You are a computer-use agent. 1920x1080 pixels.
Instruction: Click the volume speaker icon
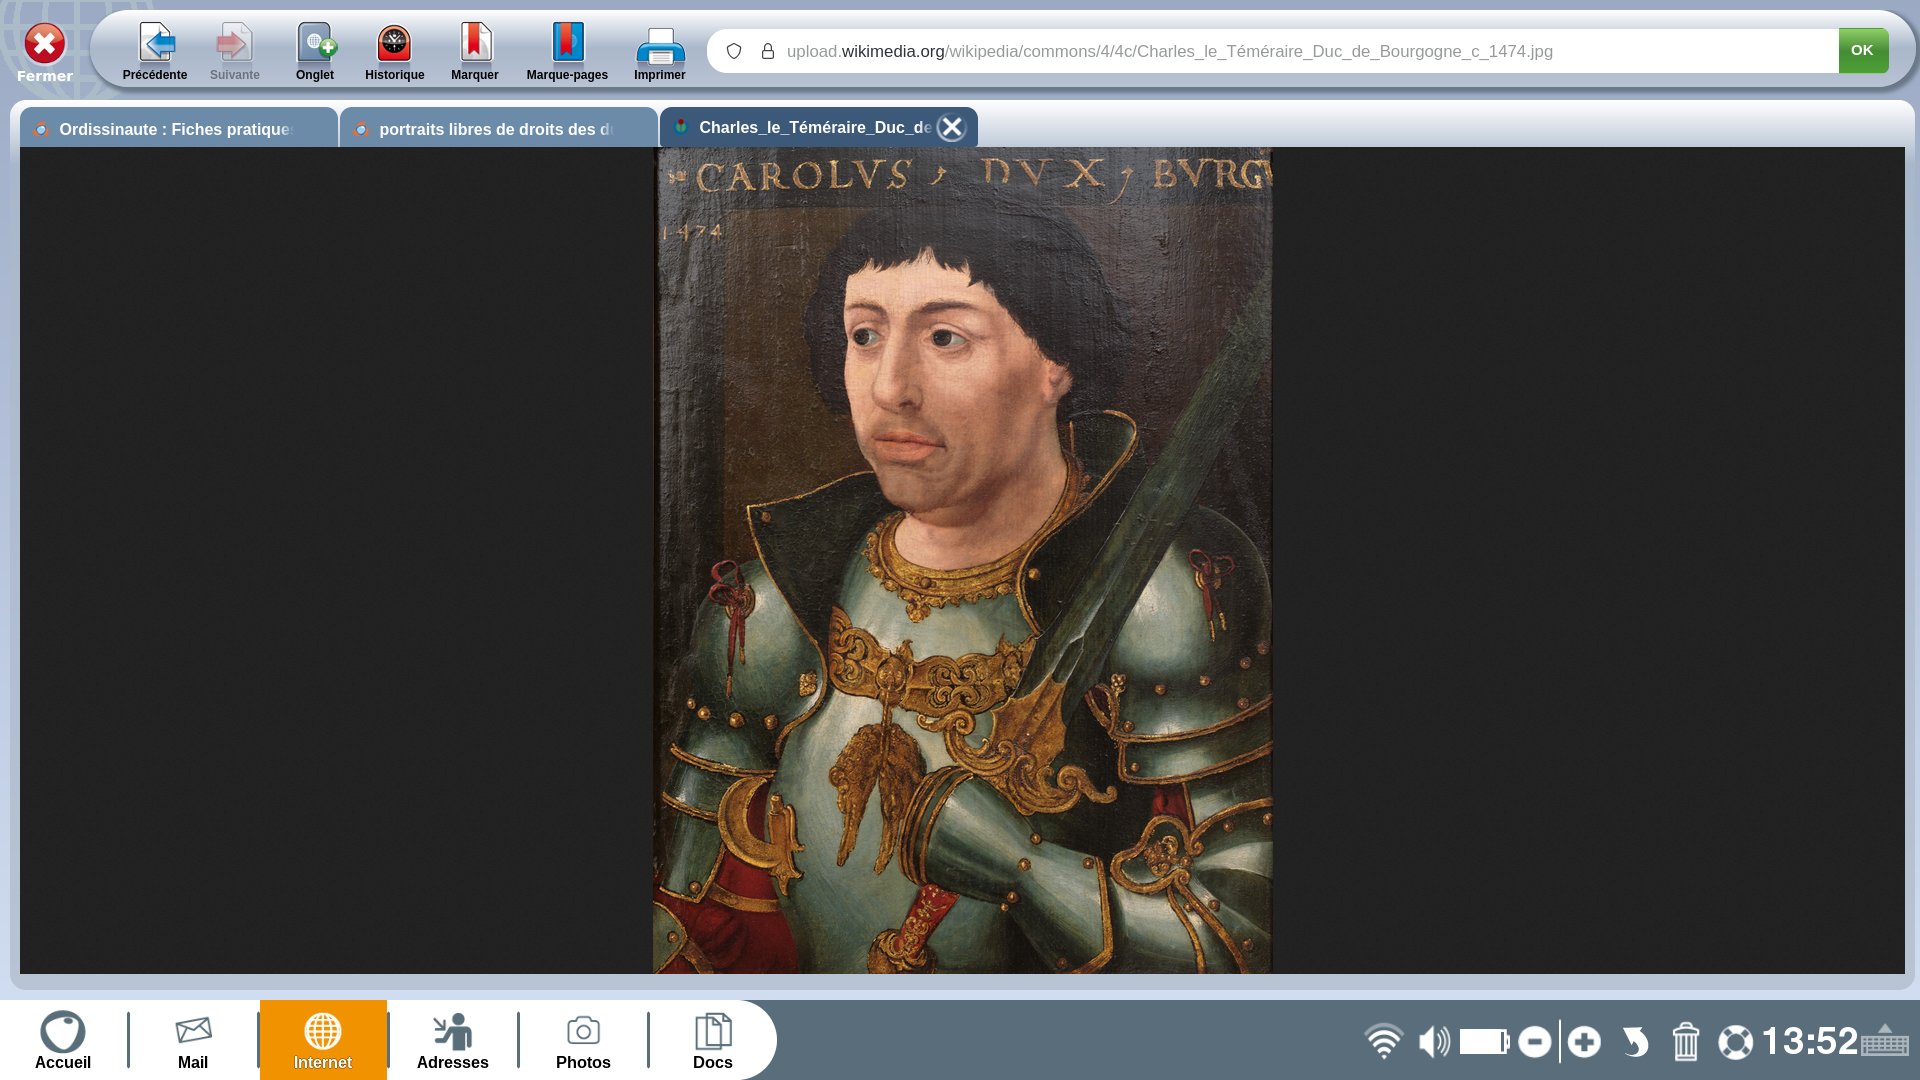1433,1042
